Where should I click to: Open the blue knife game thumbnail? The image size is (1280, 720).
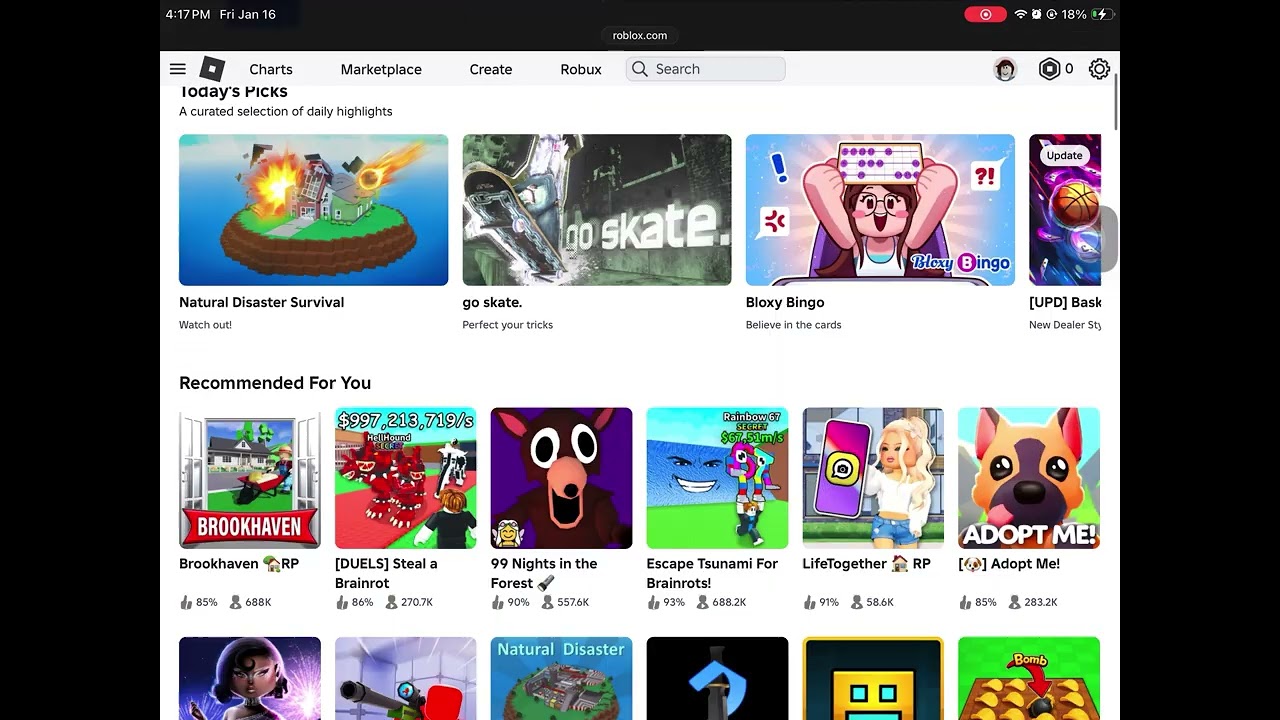pyautogui.click(x=717, y=678)
